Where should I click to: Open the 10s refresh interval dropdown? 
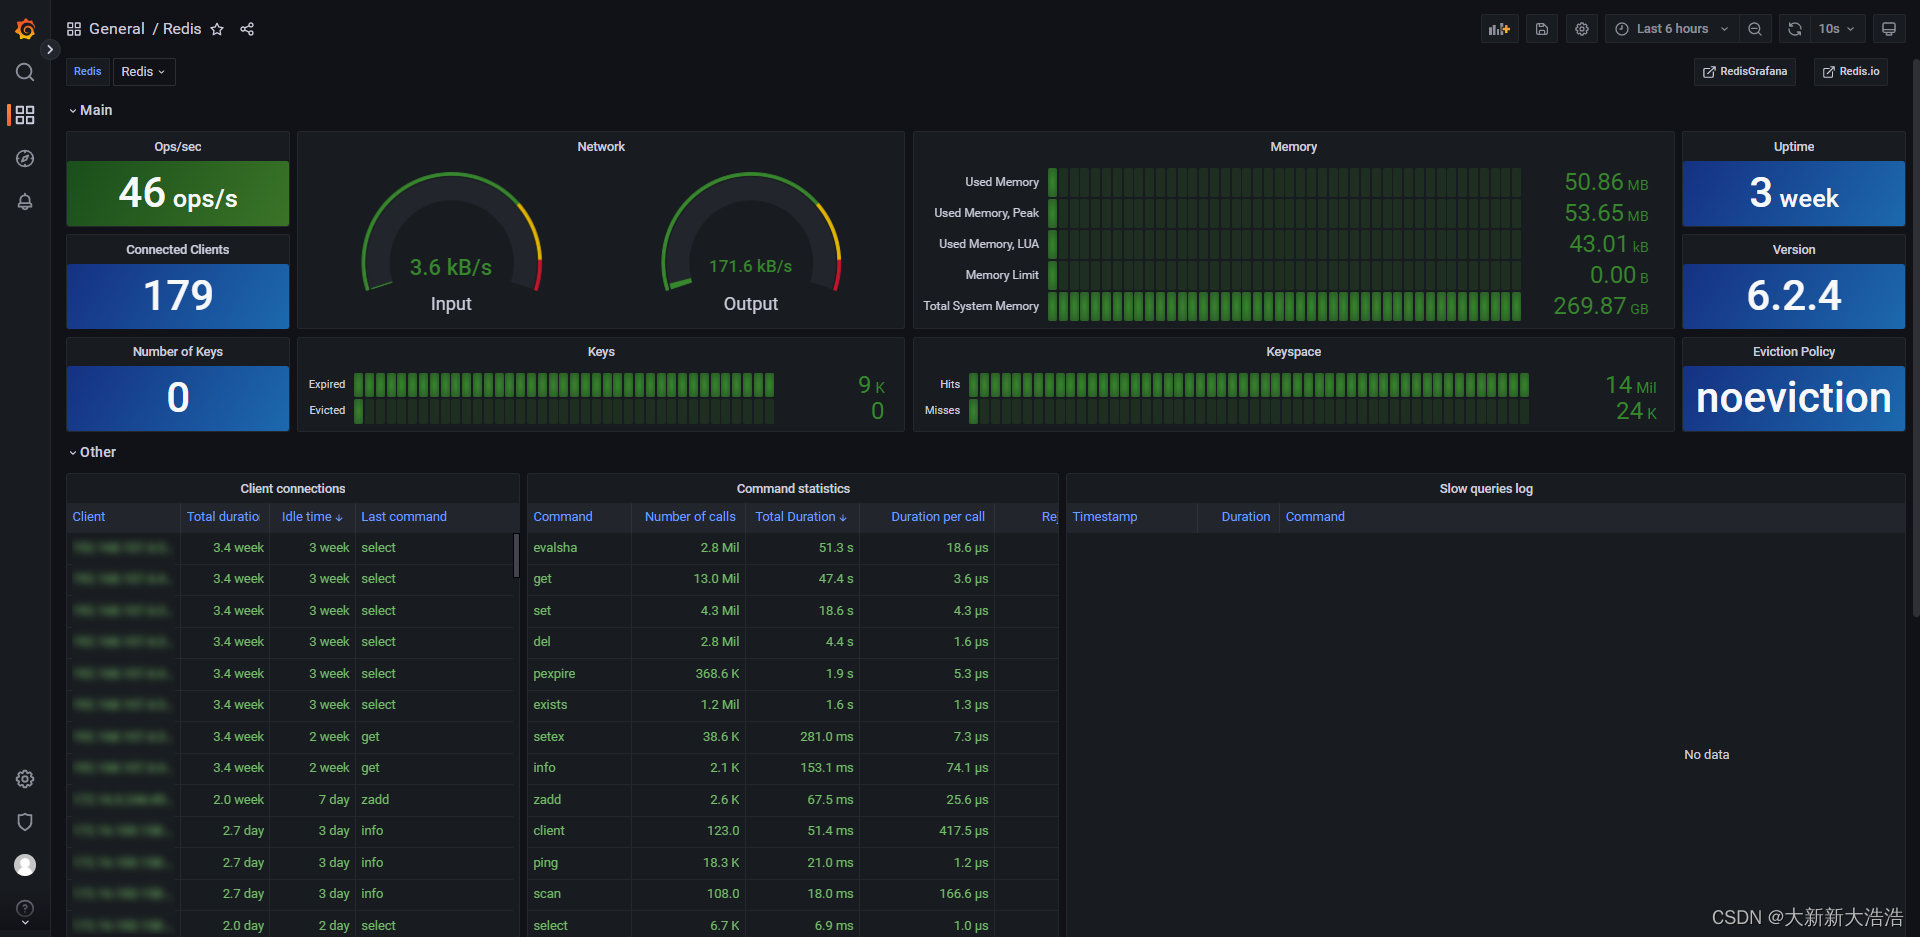point(1836,29)
